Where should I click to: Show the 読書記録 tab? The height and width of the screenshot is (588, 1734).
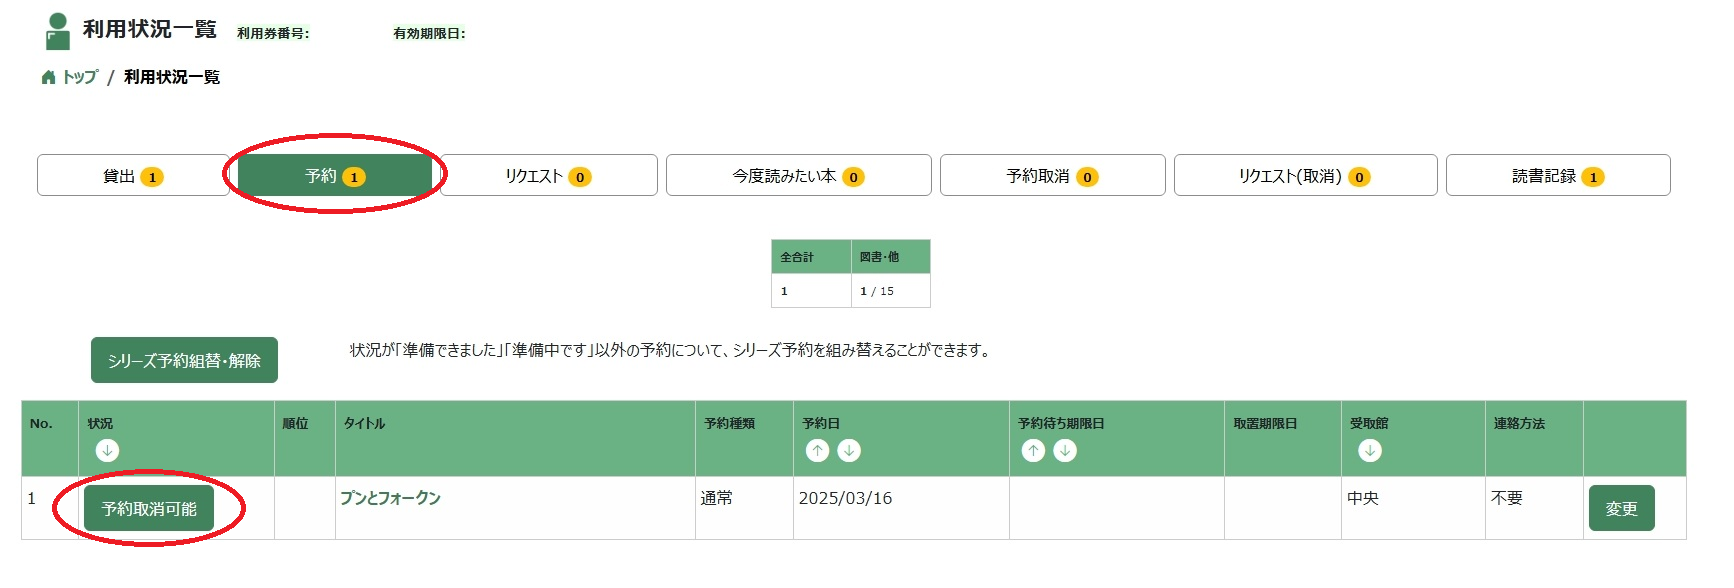pos(1558,175)
